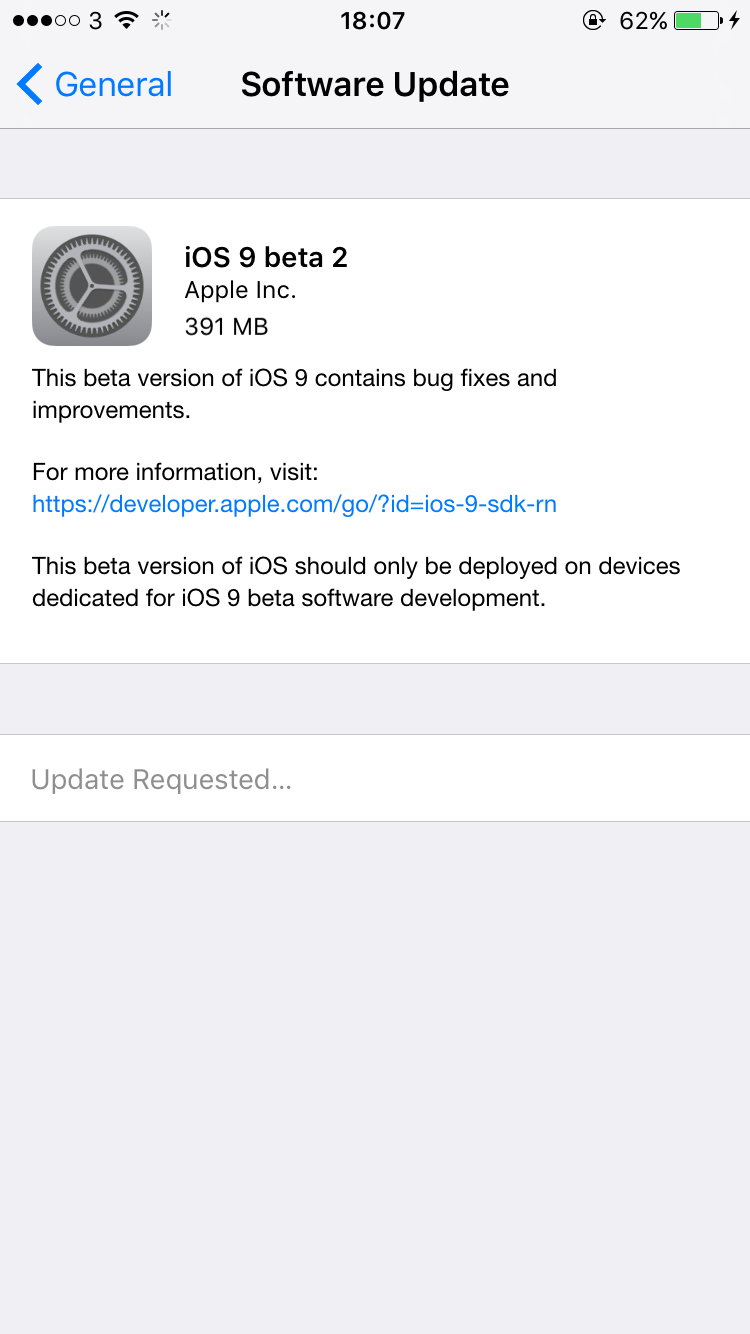Tap the Update Requested… row
750x1334 pixels.
tap(375, 778)
